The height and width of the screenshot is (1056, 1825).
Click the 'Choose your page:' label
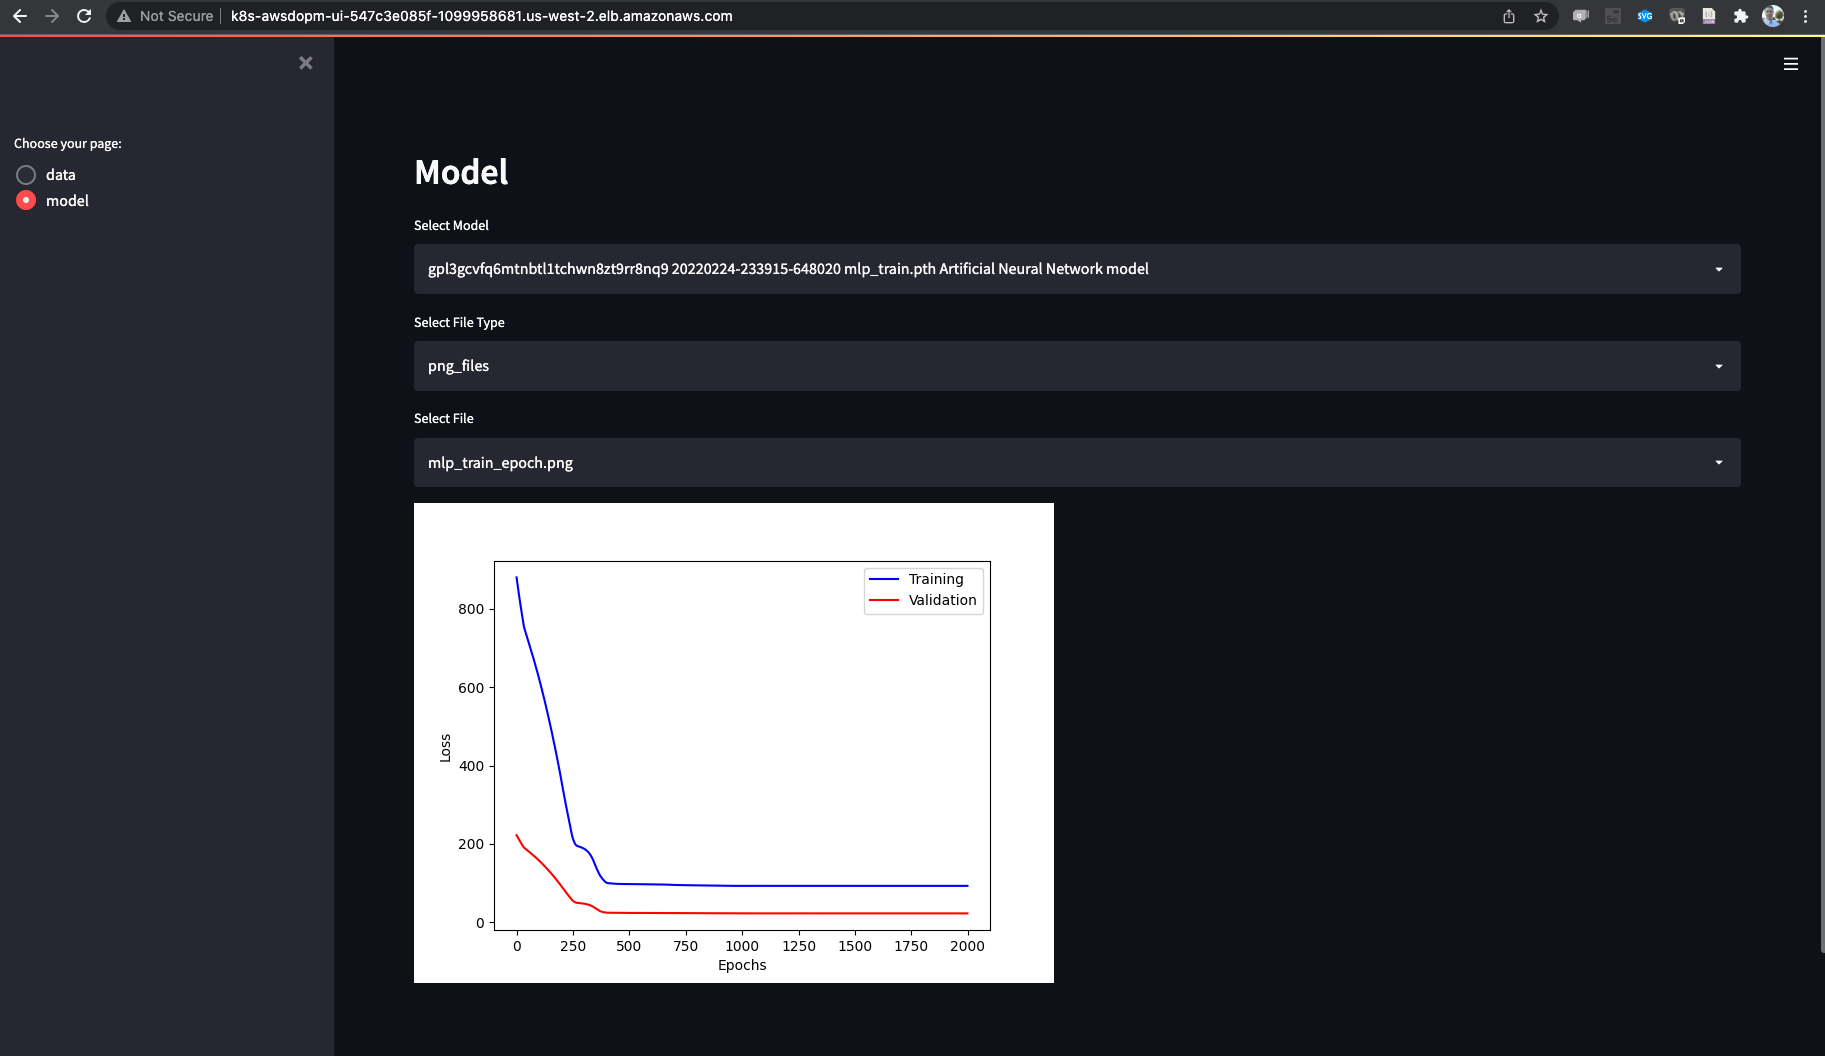coord(68,144)
